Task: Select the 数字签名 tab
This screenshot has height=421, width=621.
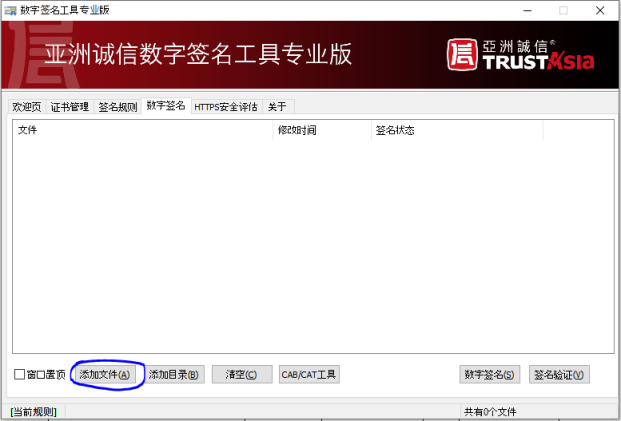Action: pos(166,105)
